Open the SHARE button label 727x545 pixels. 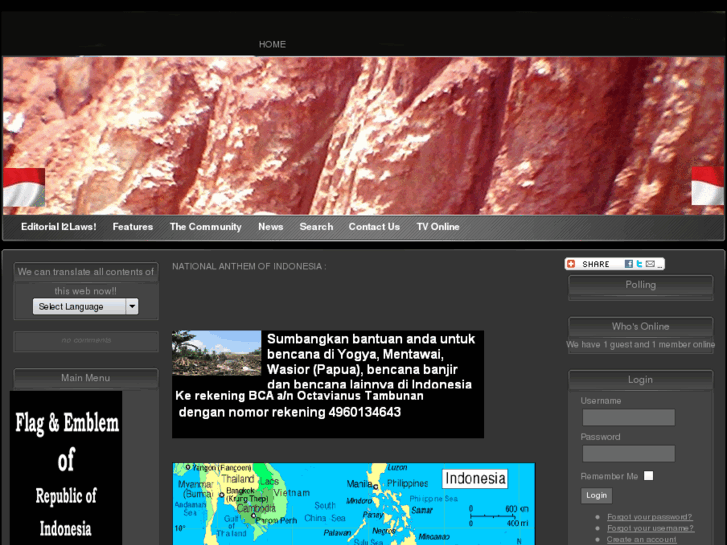[596, 264]
